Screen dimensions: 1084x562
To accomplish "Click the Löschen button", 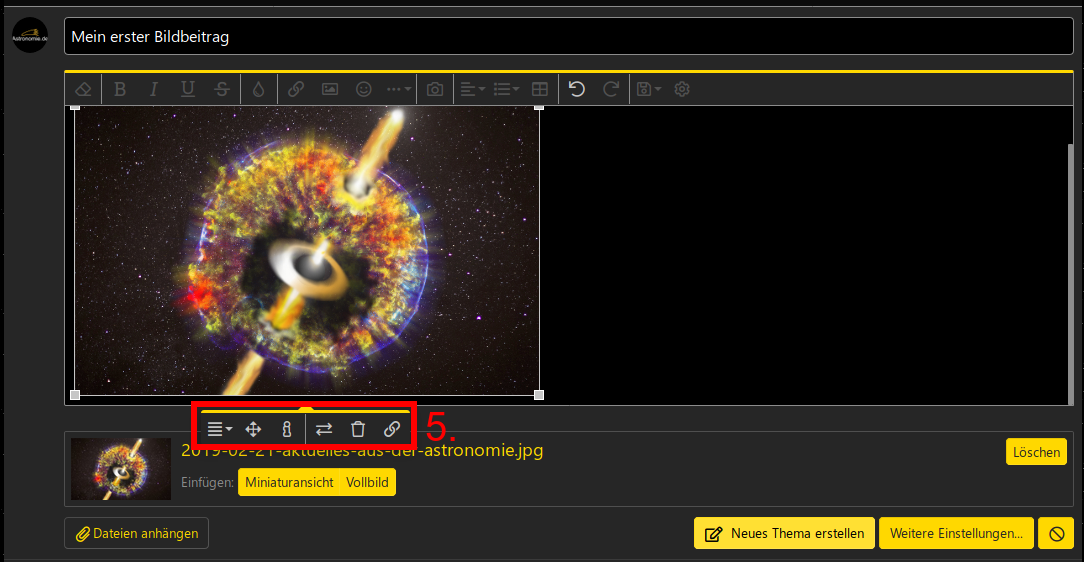I will click(x=1036, y=452).
